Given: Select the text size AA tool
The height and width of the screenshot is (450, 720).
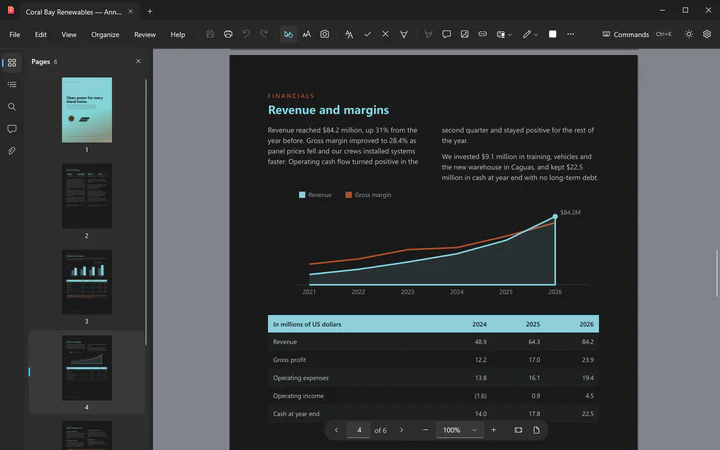Looking at the screenshot, I should coord(306,34).
